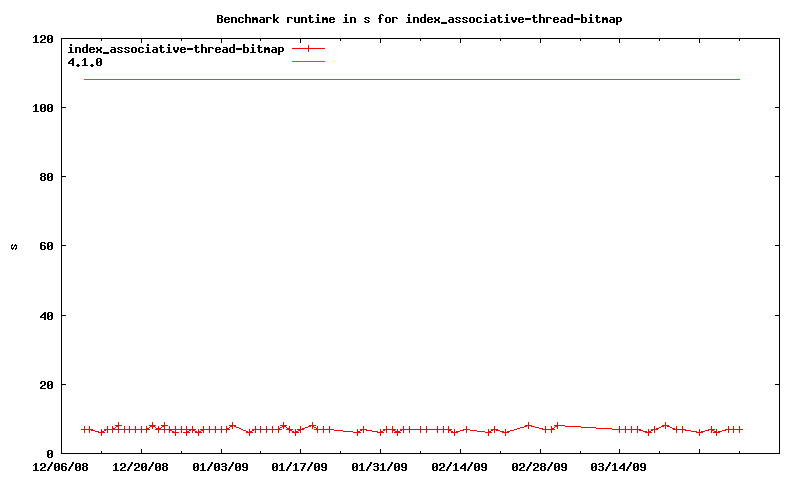The image size is (800, 480).
Task: Click the 100 y-axis tick label
Action: [x=43, y=108]
